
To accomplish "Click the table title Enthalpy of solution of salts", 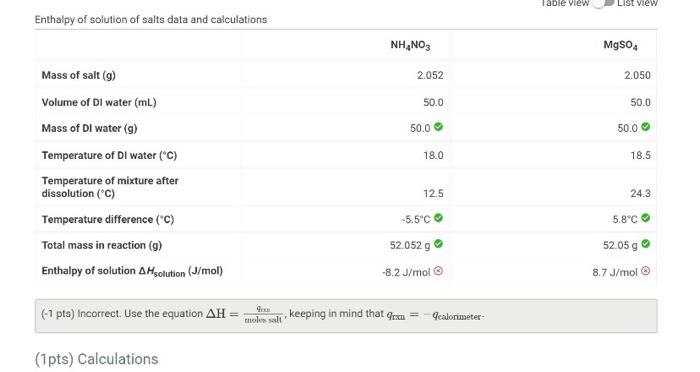I will point(151,20).
